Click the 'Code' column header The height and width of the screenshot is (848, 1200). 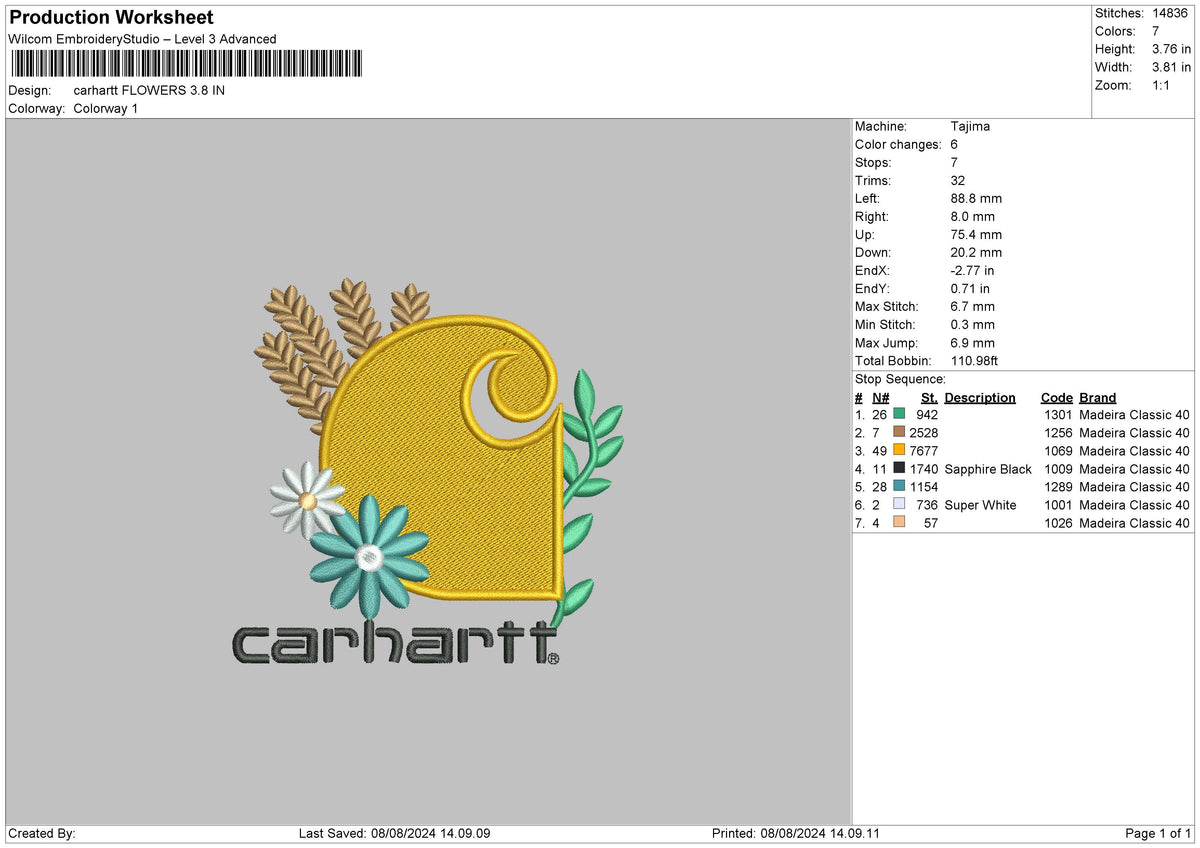pyautogui.click(x=1056, y=398)
